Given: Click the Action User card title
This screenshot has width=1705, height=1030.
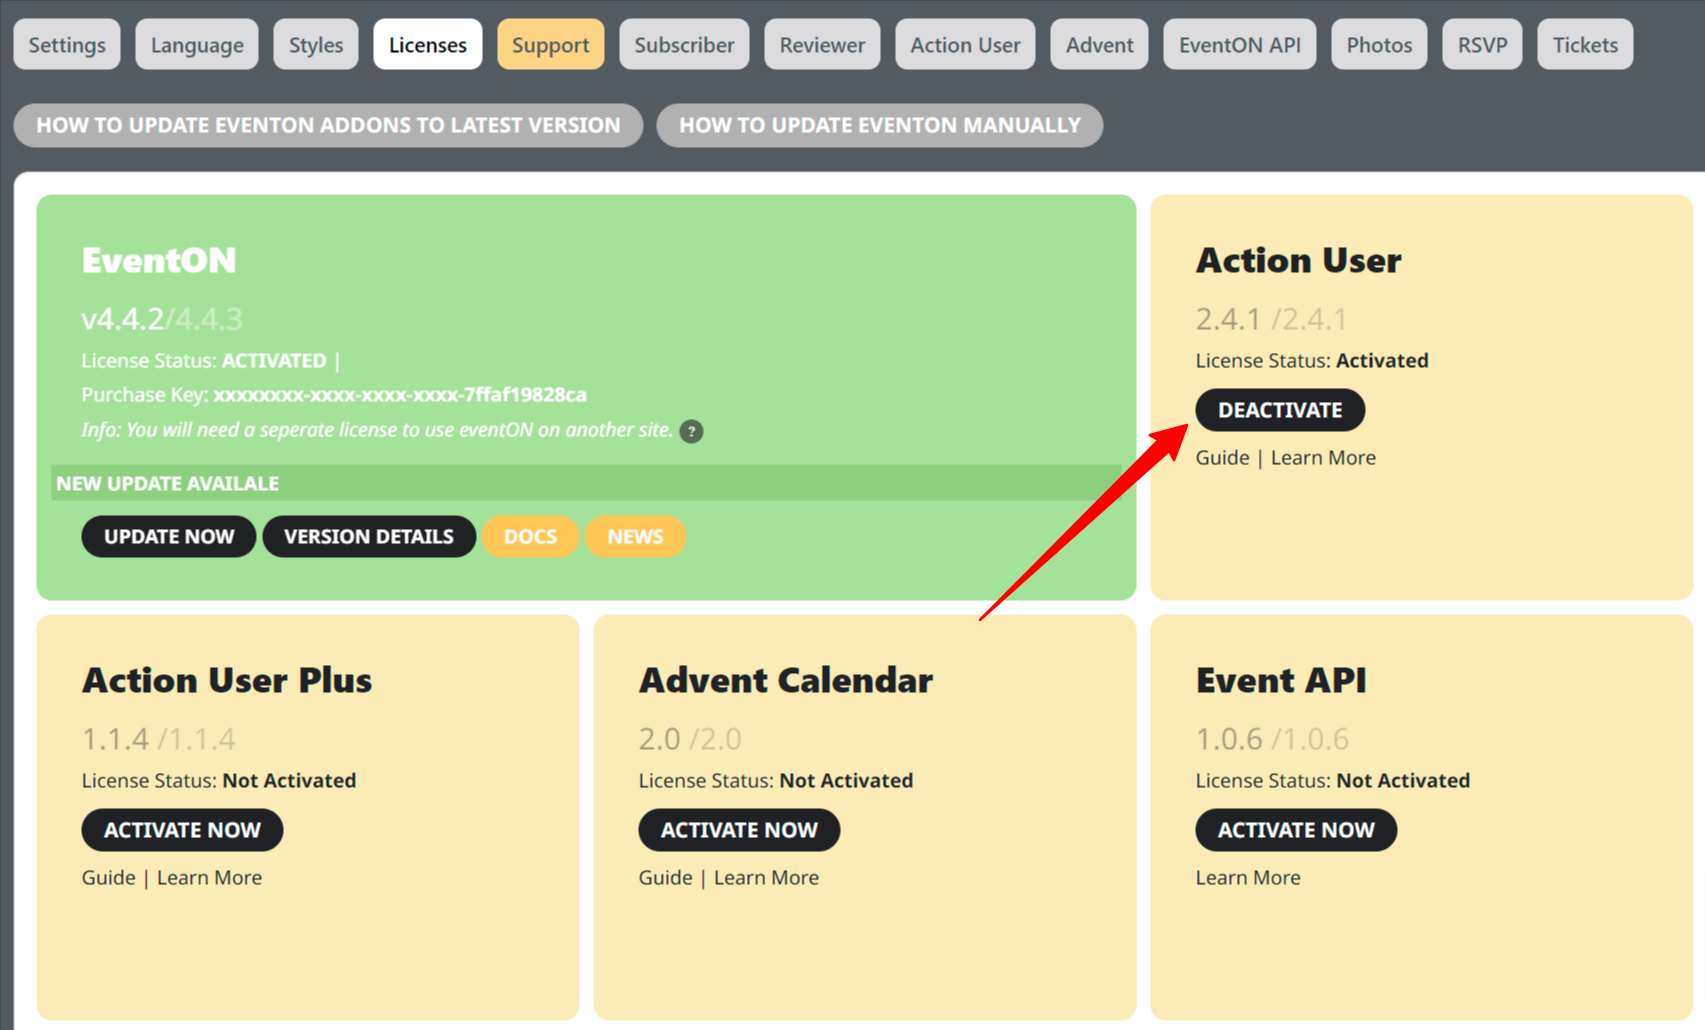Looking at the screenshot, I should [1298, 260].
